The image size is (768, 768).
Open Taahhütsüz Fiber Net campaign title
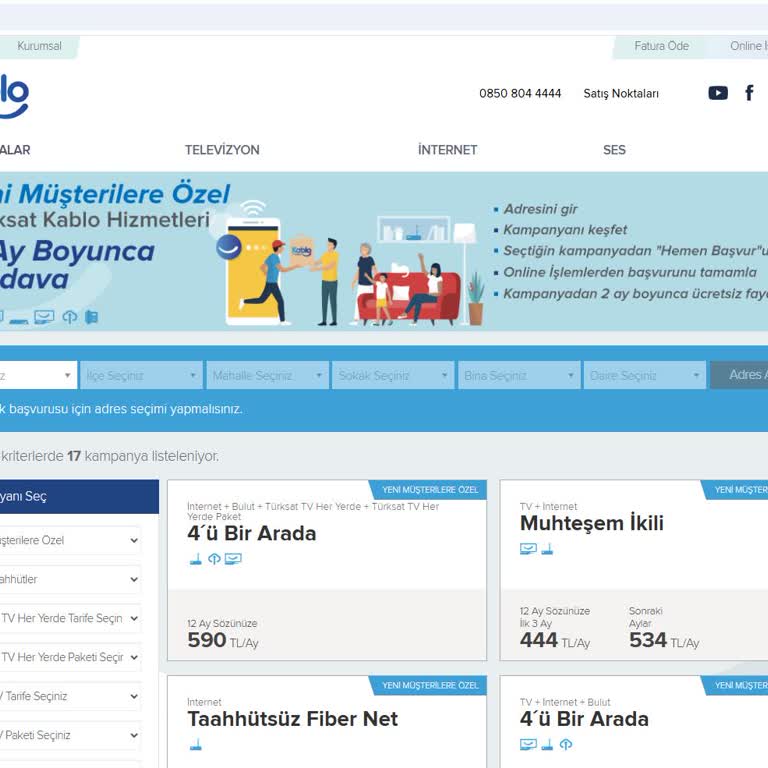click(292, 719)
